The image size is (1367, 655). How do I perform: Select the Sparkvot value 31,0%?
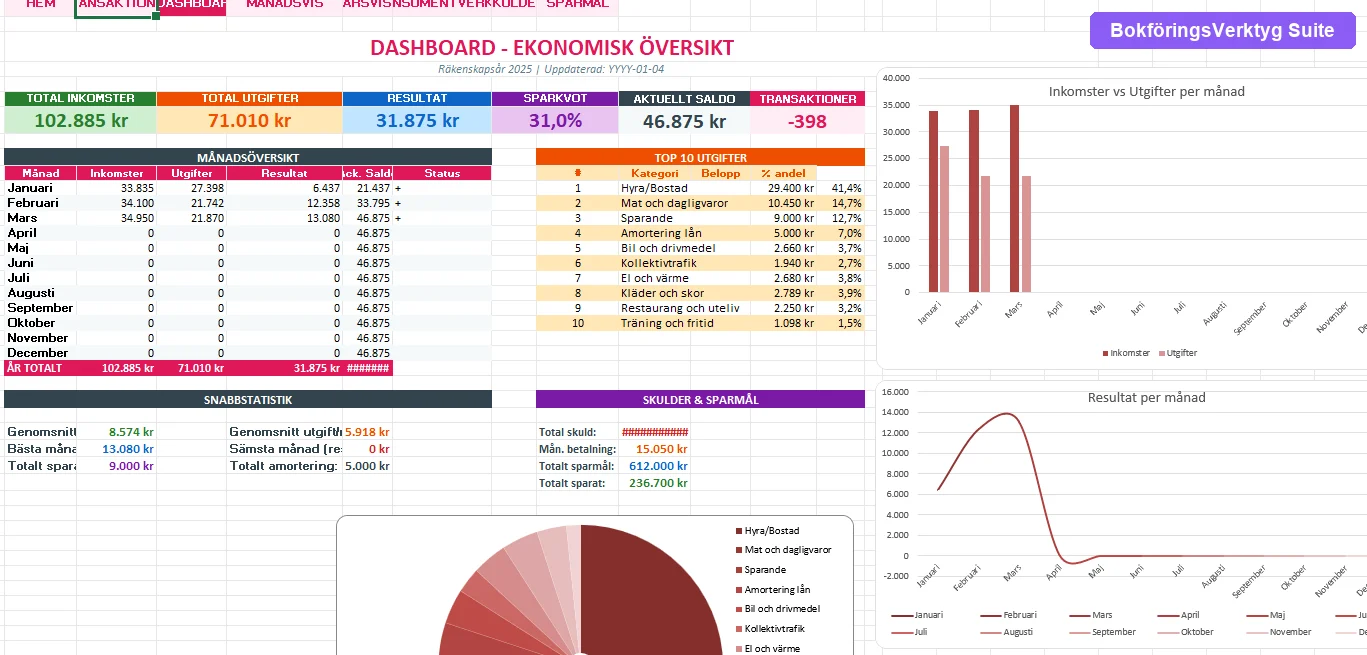pos(555,120)
